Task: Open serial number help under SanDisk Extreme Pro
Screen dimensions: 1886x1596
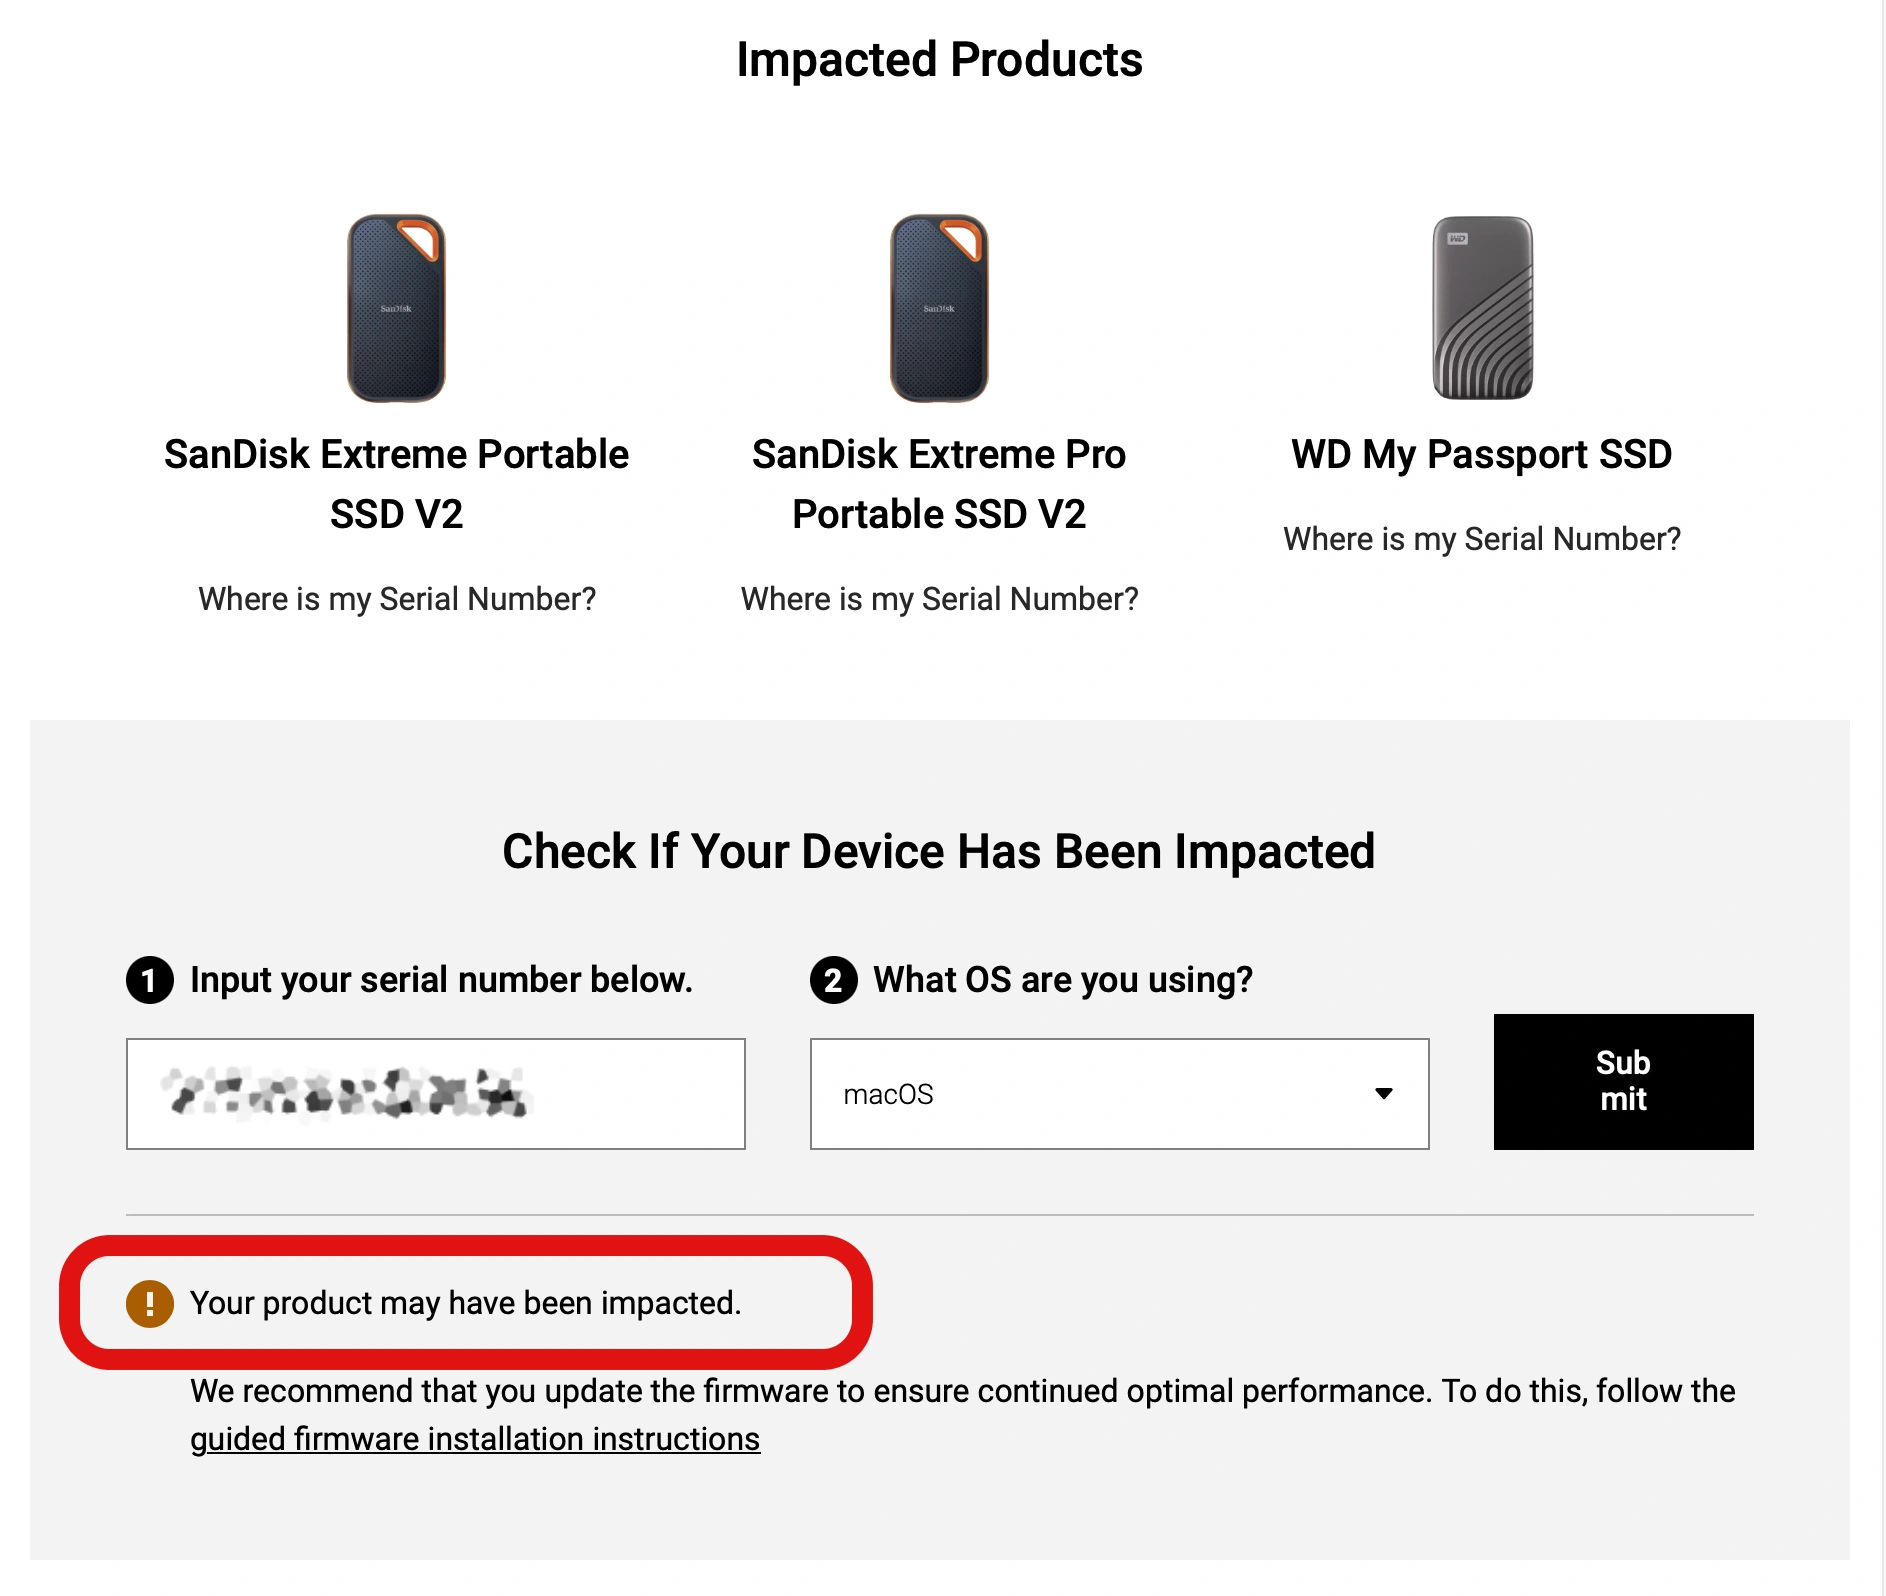Action: [x=939, y=599]
